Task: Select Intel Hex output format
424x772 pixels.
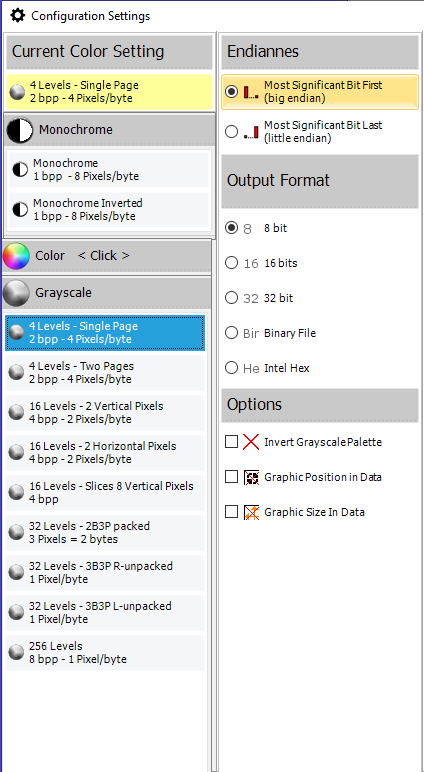Action: [231, 368]
